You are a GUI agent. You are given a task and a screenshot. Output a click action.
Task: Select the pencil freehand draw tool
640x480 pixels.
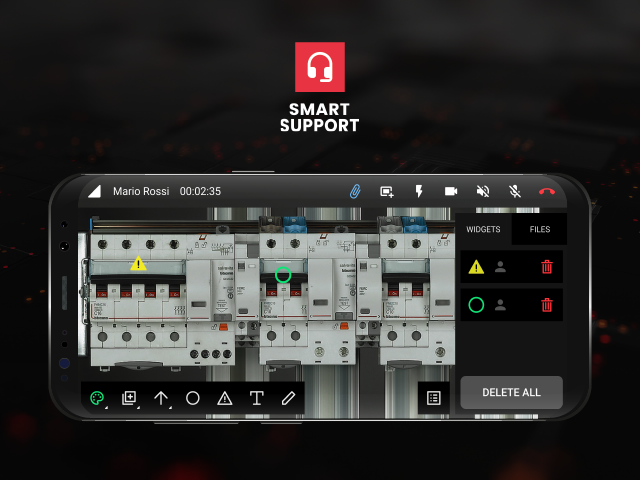[288, 398]
